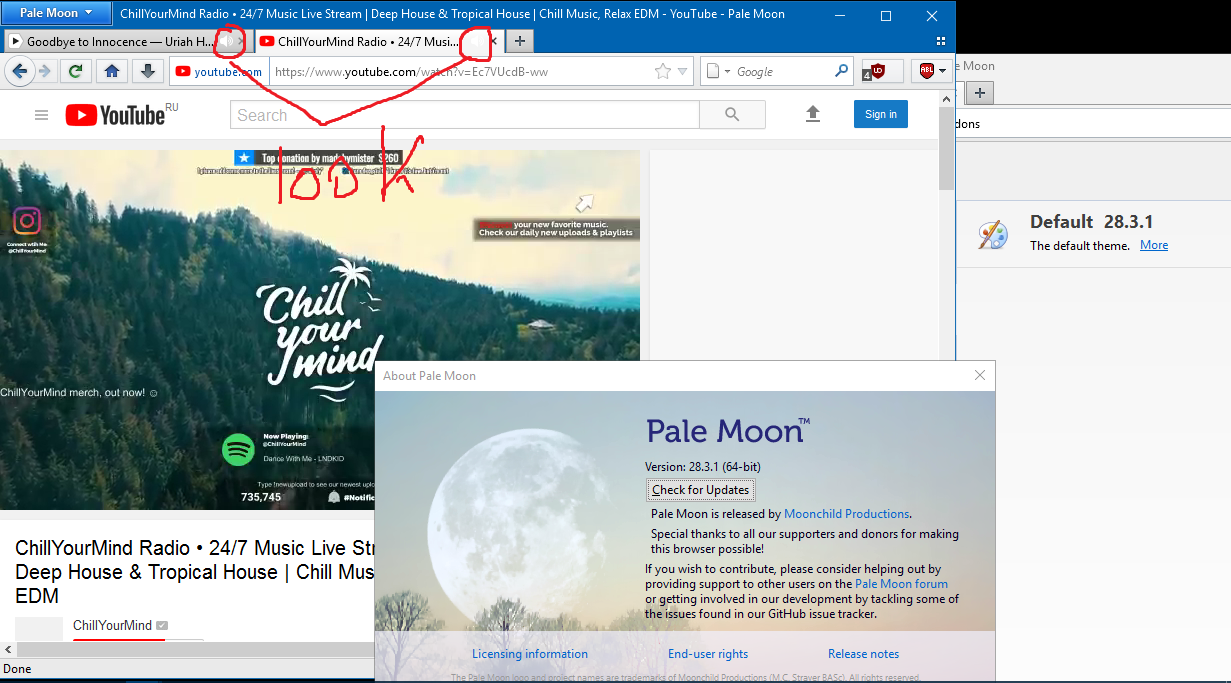This screenshot has height=683, width=1231.
Task: Click the search magnifier in browser toolbar
Action: pyautogui.click(x=842, y=71)
